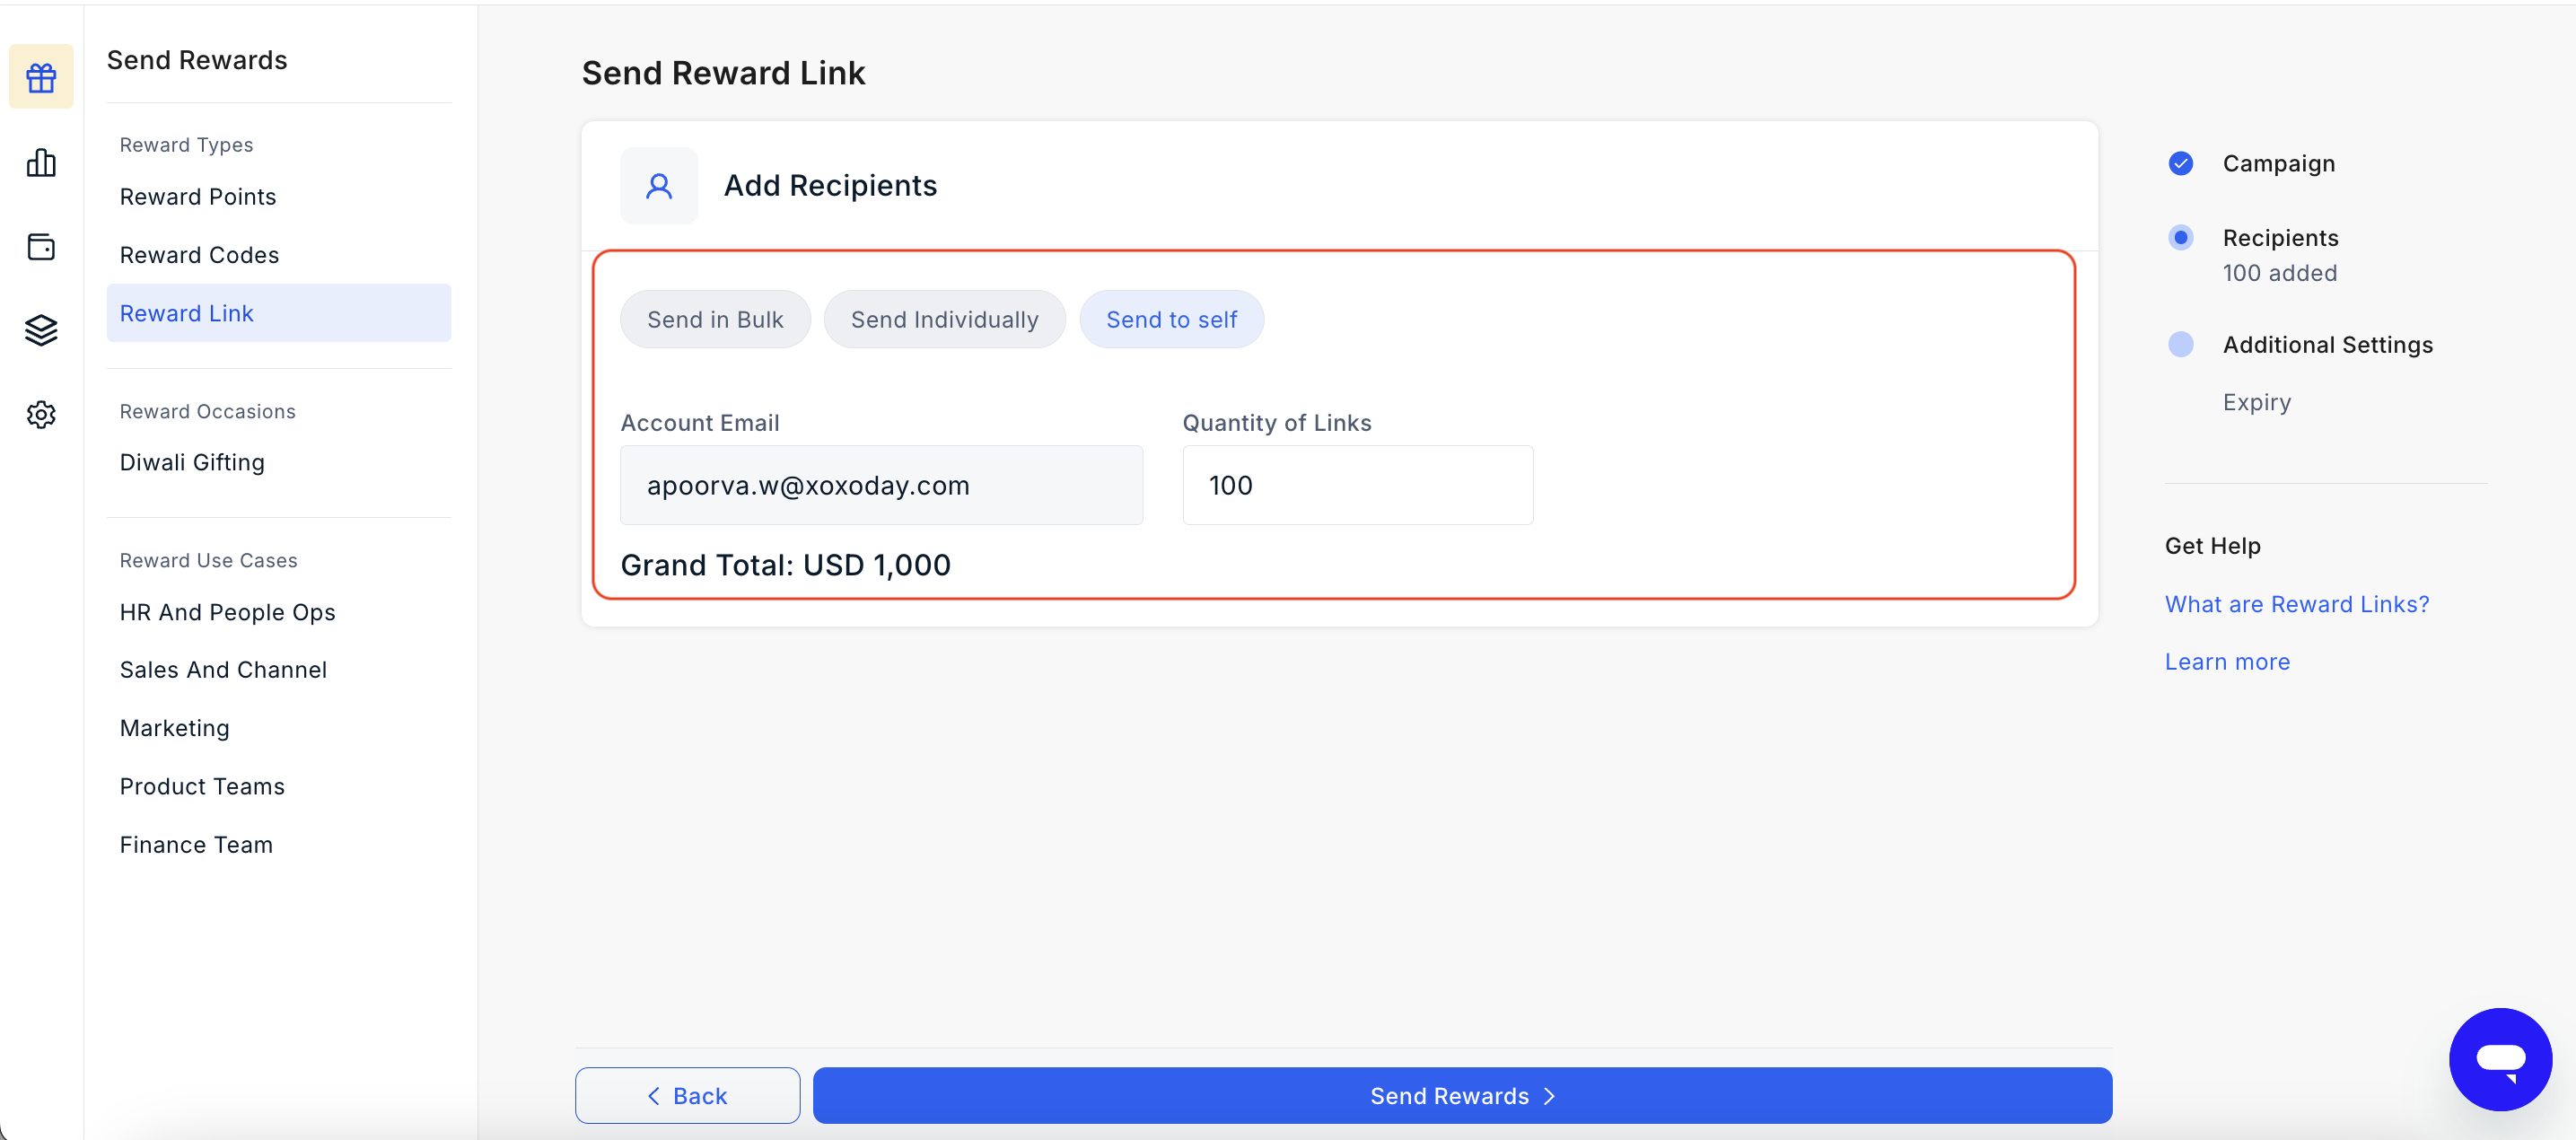This screenshot has height=1140, width=2576.
Task: Select the Send to self option
Action: [1171, 320]
